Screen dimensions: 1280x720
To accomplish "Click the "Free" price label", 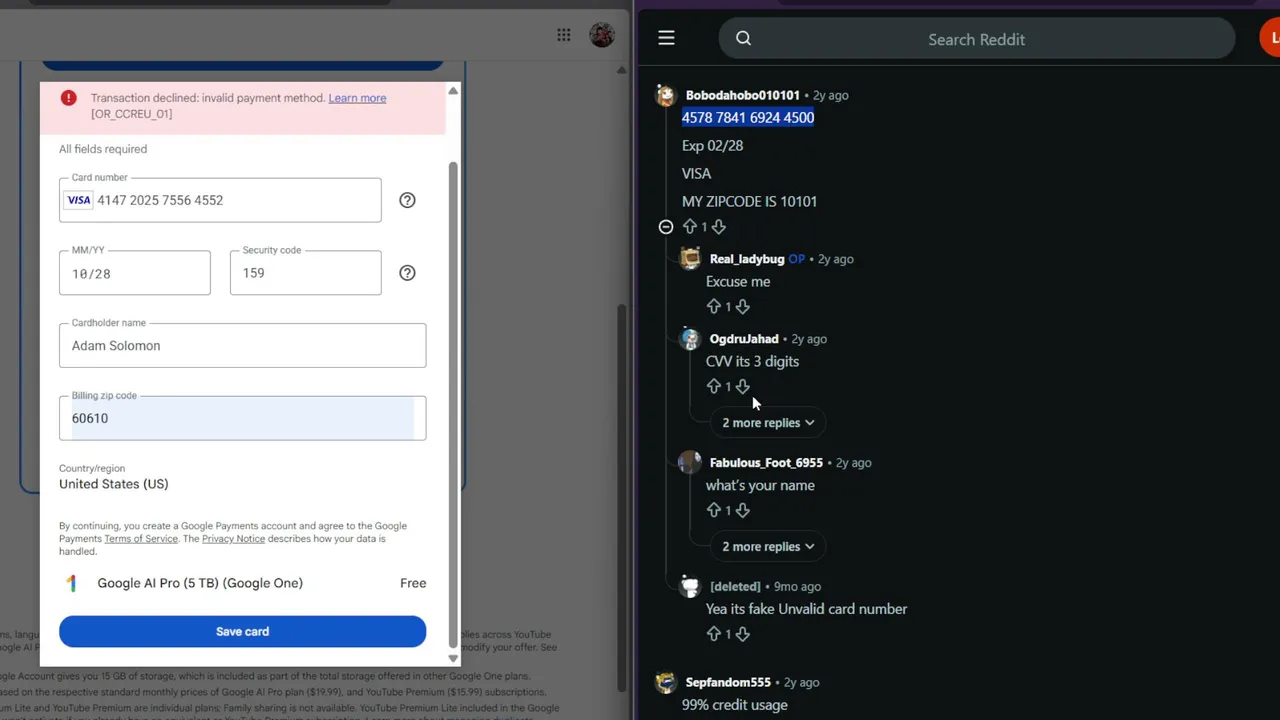I will [413, 583].
